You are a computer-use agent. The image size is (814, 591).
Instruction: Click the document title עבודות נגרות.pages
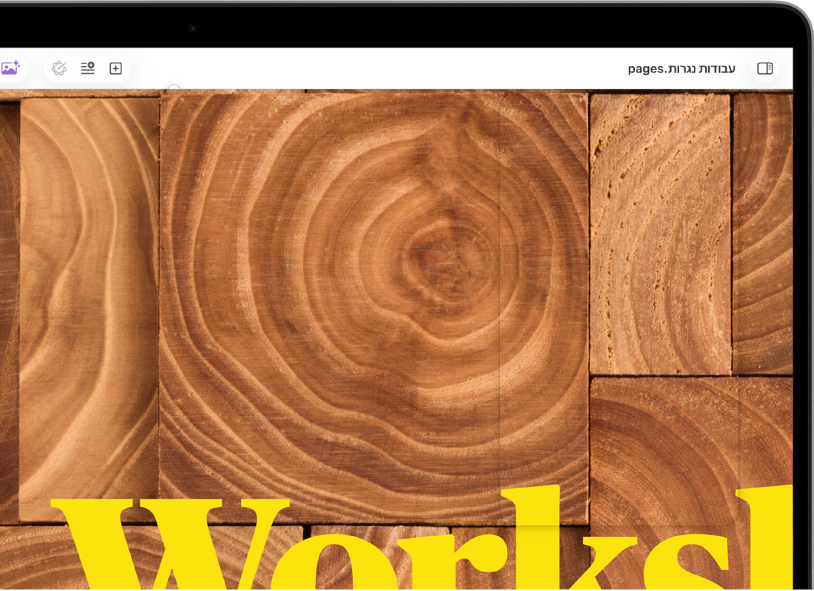coord(681,69)
